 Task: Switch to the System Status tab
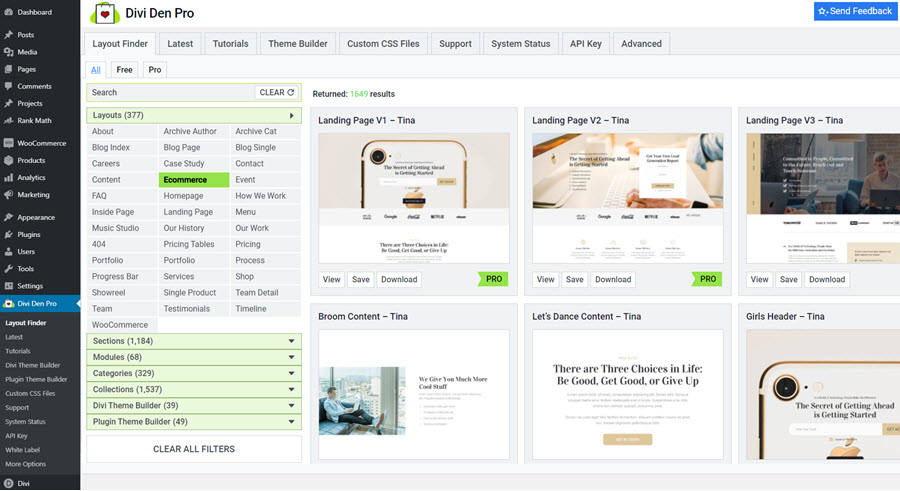[x=521, y=44]
